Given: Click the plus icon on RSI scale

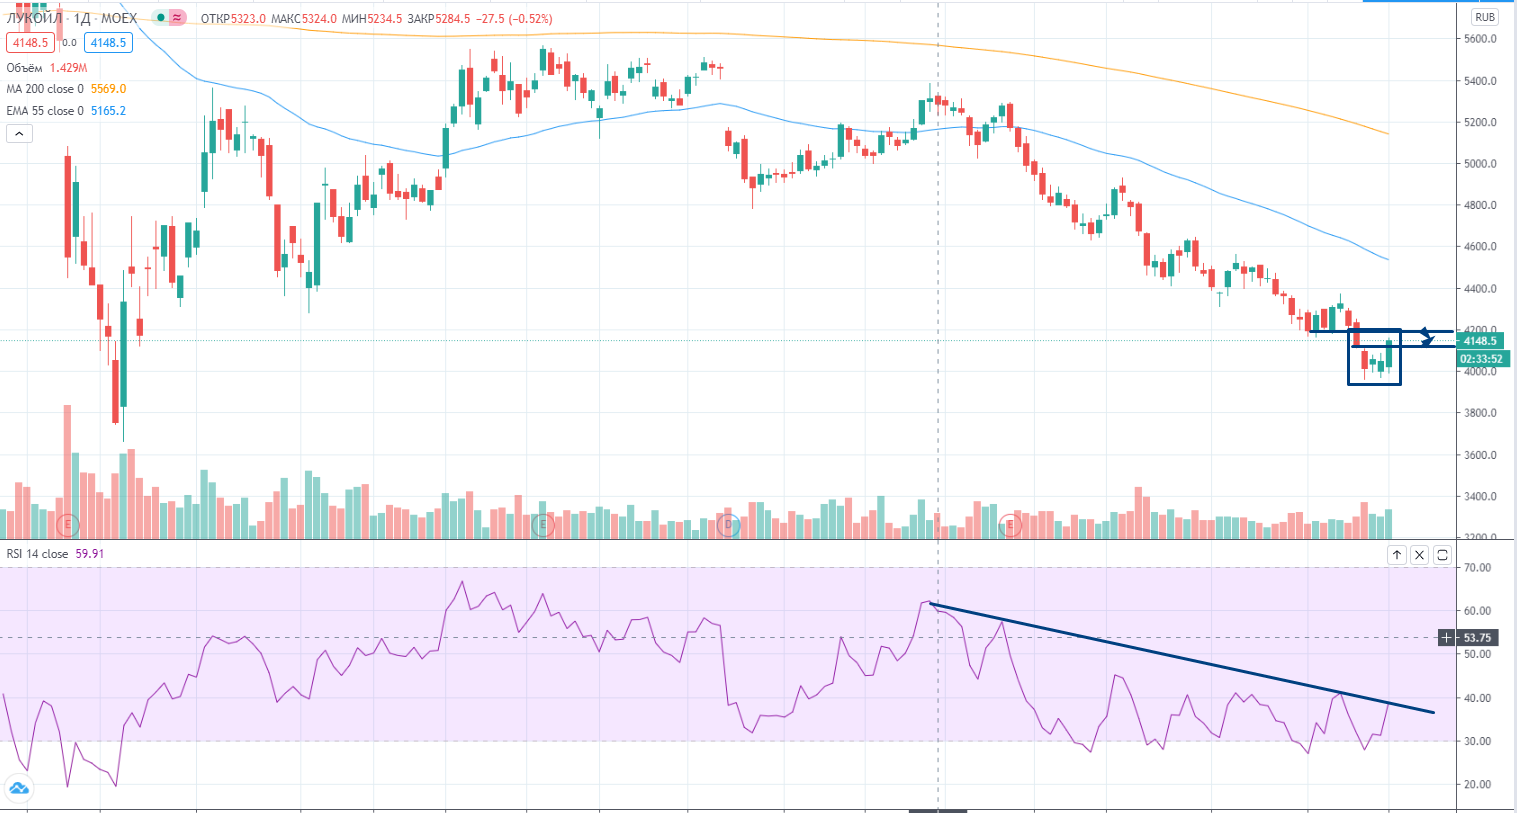Looking at the screenshot, I should 1446,637.
